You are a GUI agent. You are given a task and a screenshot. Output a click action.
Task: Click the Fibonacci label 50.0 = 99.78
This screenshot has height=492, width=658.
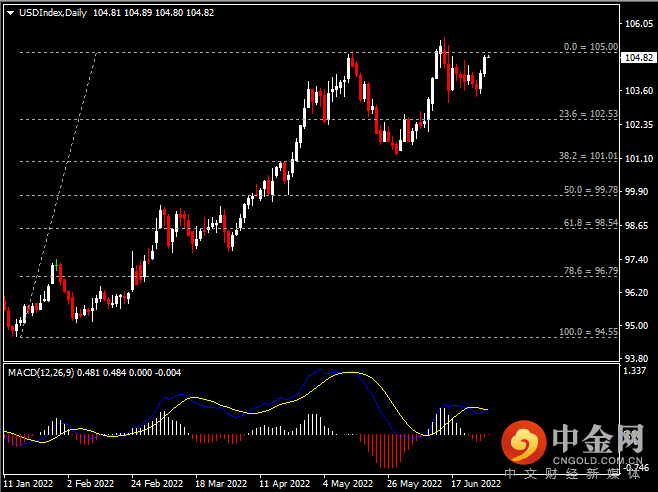[x=590, y=190]
